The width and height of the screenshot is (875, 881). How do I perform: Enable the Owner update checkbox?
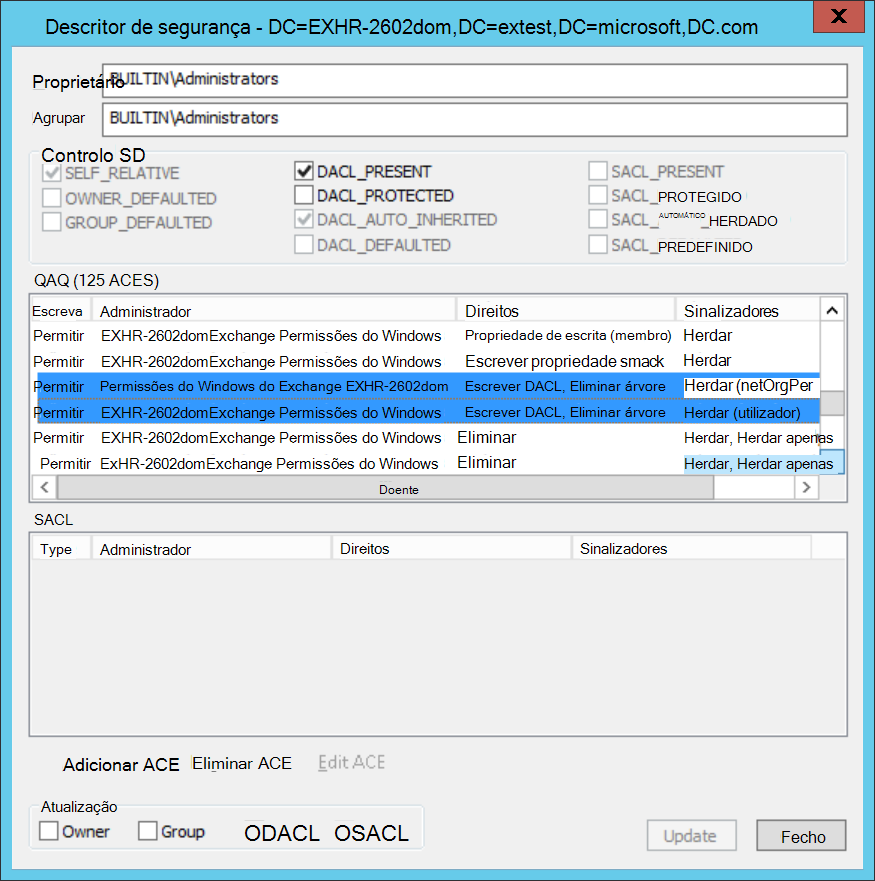pyautogui.click(x=48, y=830)
